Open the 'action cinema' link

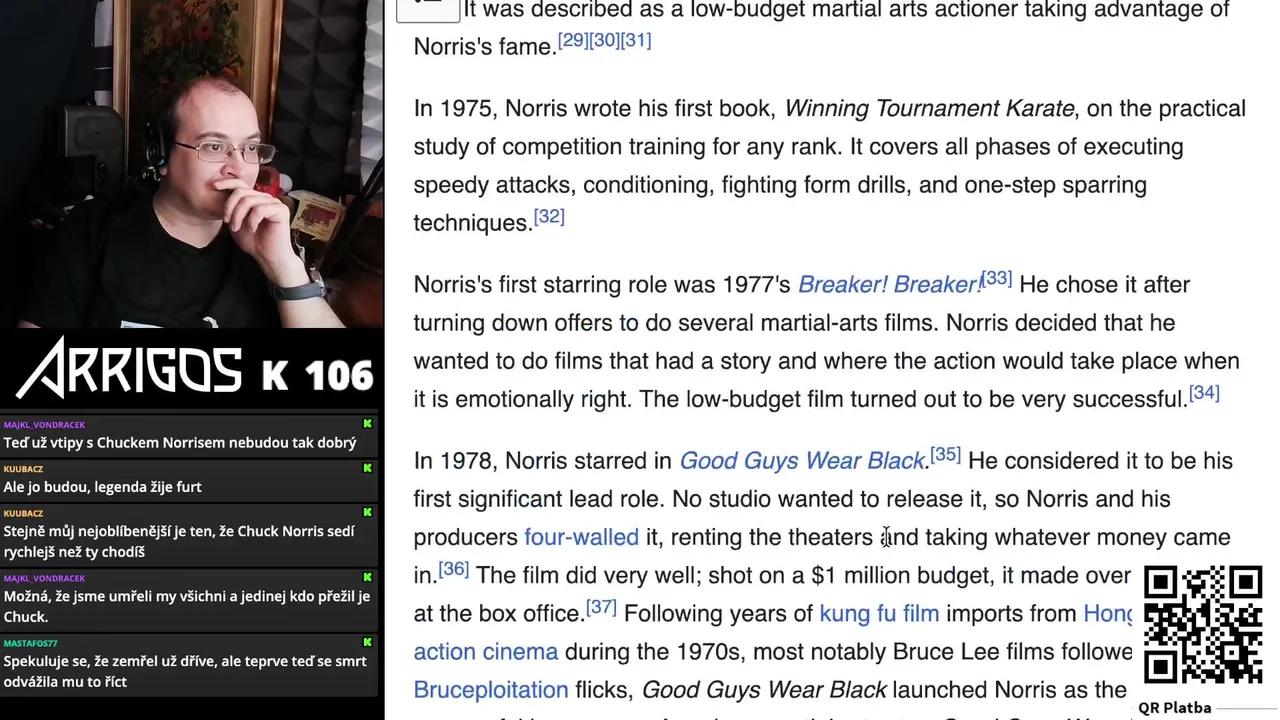point(485,652)
